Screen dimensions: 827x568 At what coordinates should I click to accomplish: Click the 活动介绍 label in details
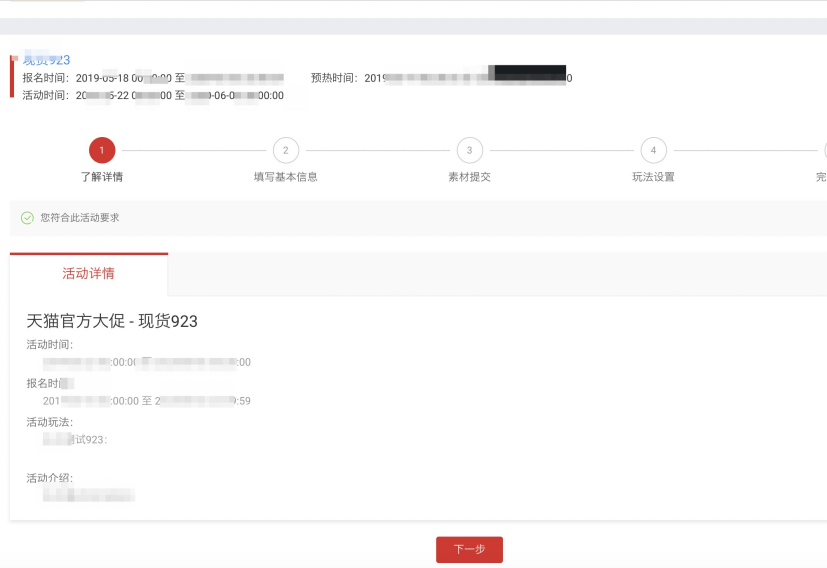tap(49, 478)
